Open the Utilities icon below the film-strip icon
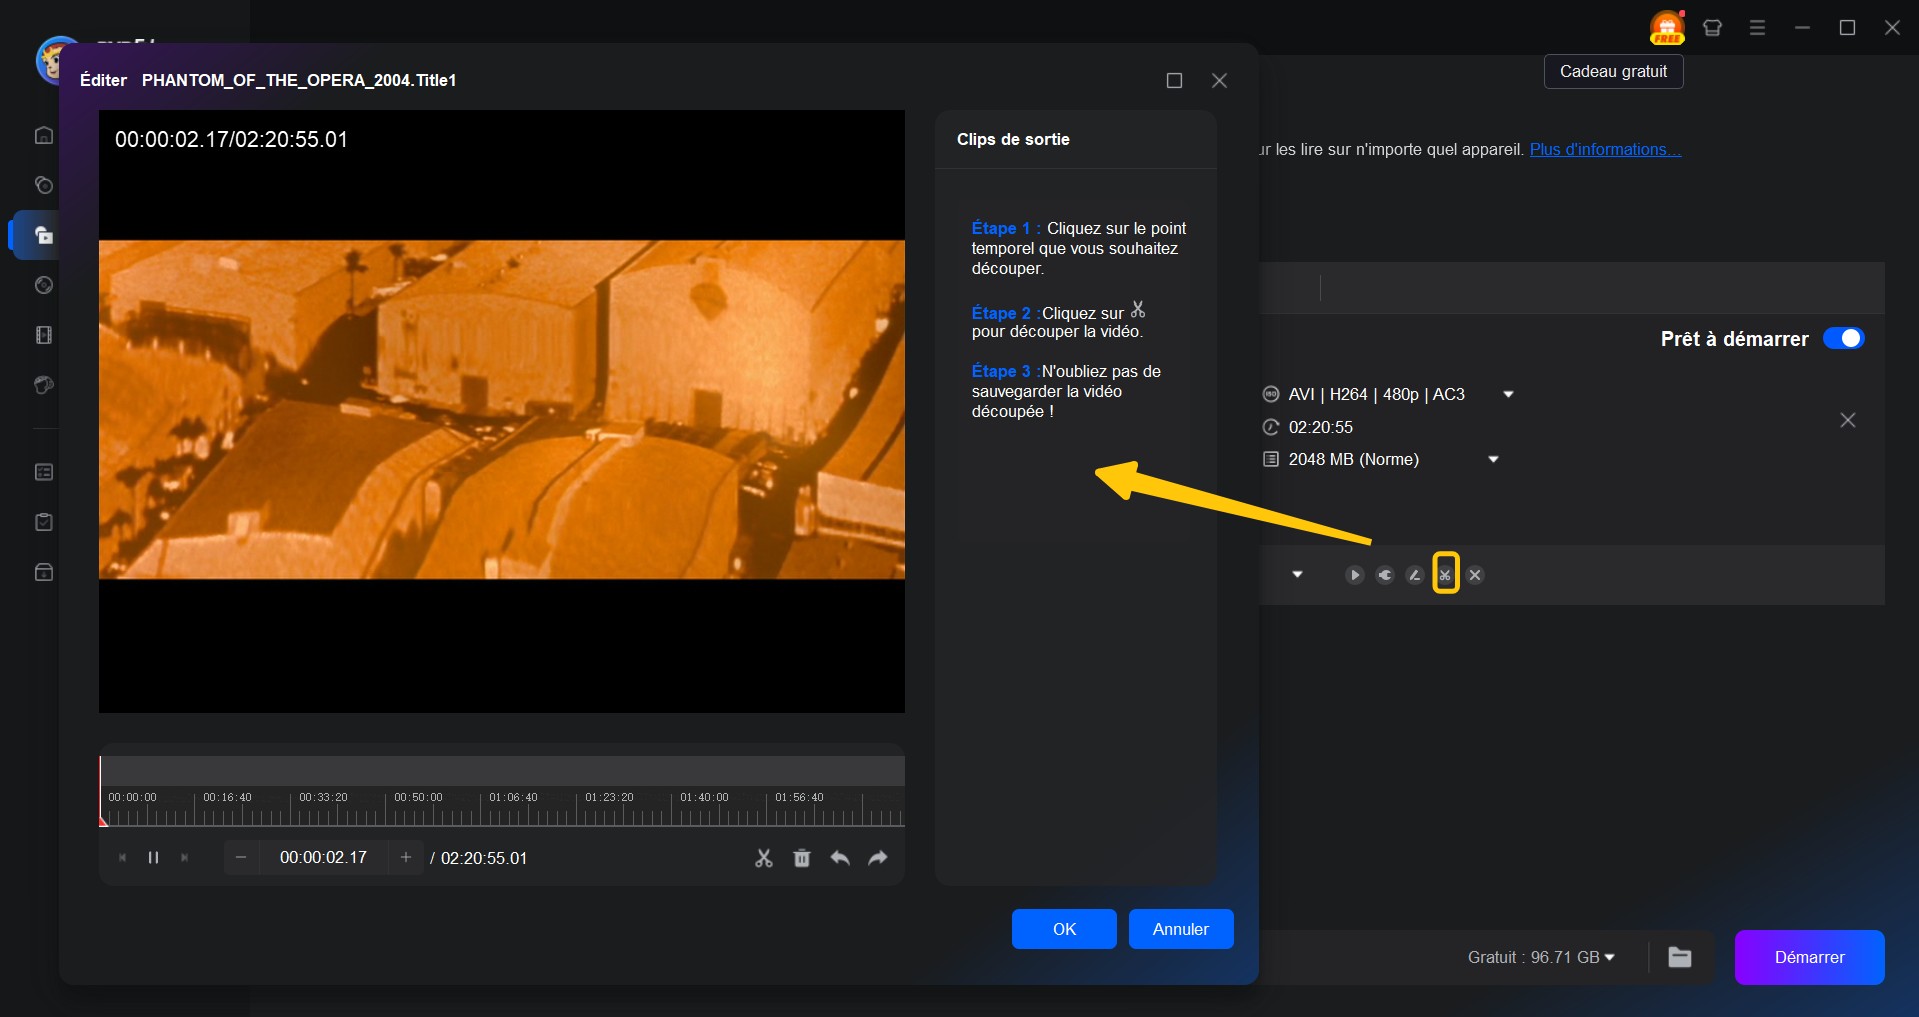1919x1017 pixels. click(44, 385)
